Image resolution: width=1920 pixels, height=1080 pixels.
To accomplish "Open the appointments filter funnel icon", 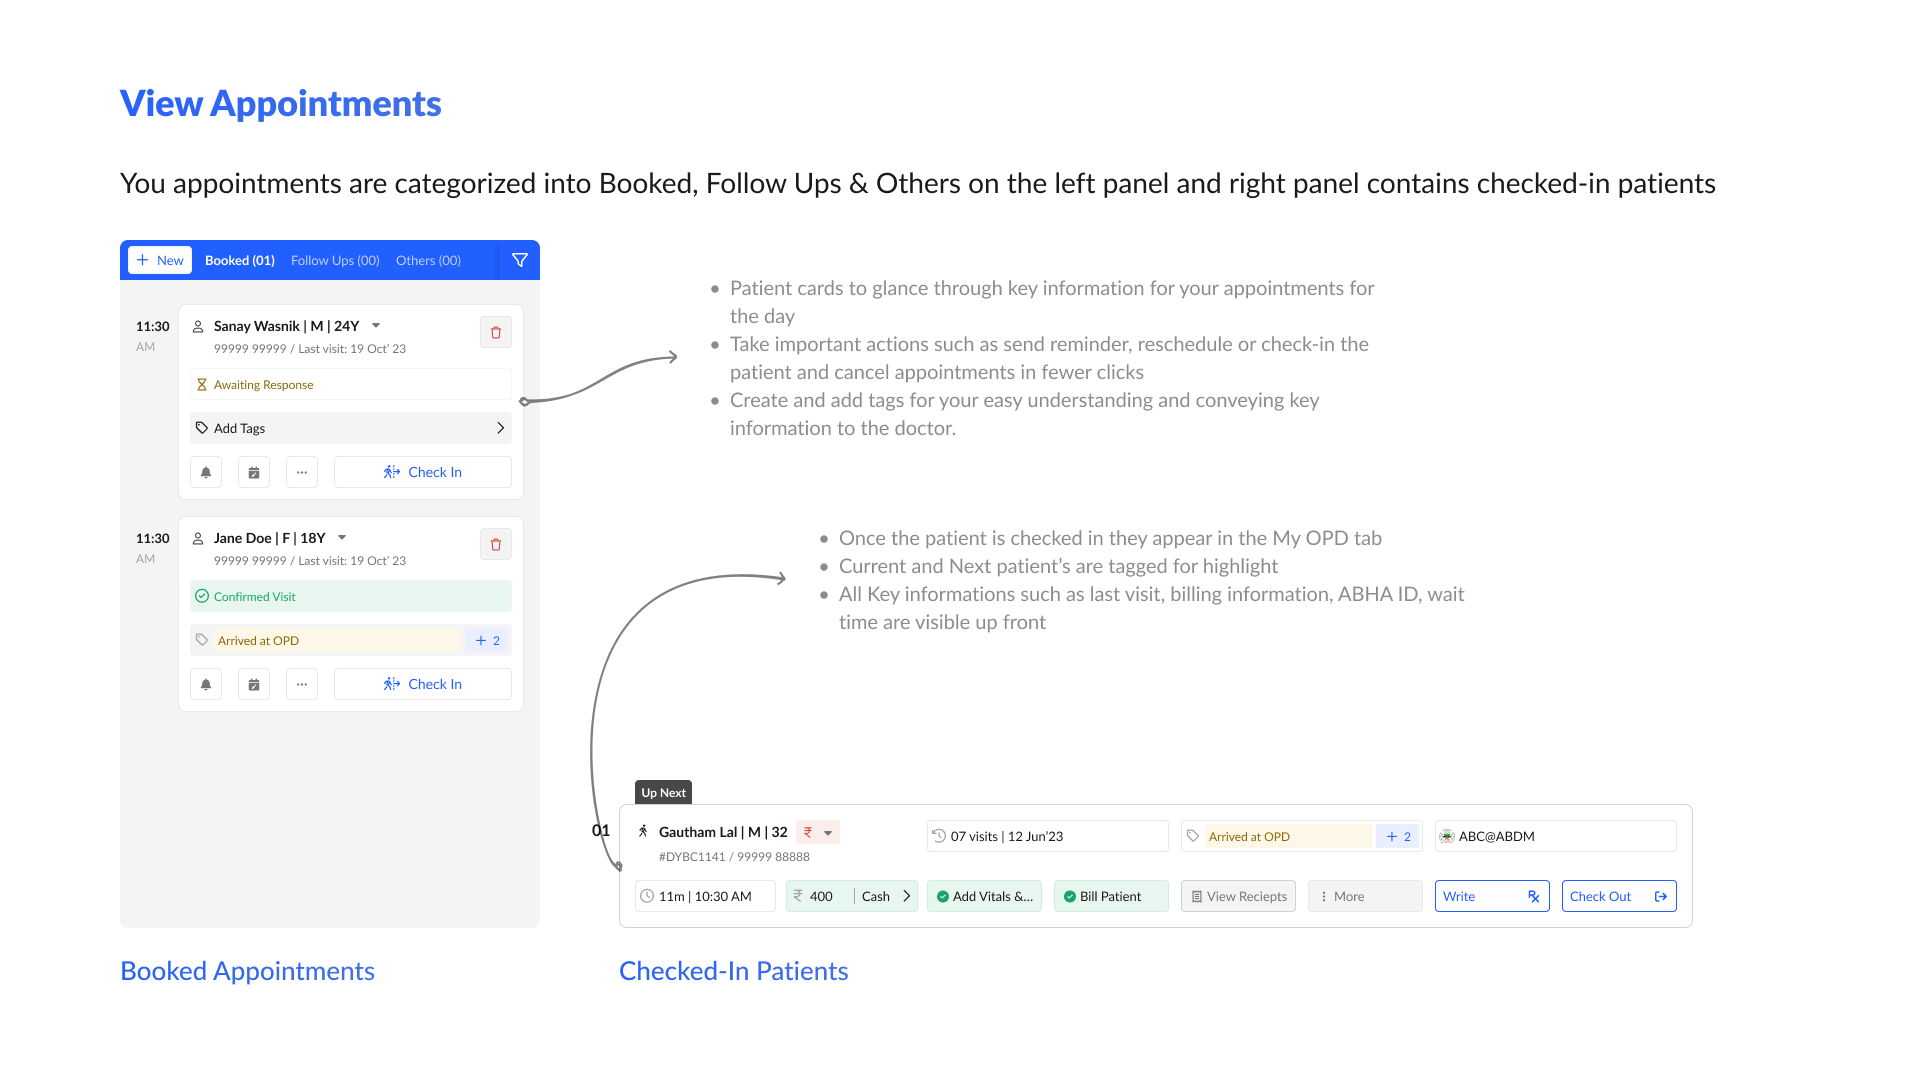I will coord(520,260).
